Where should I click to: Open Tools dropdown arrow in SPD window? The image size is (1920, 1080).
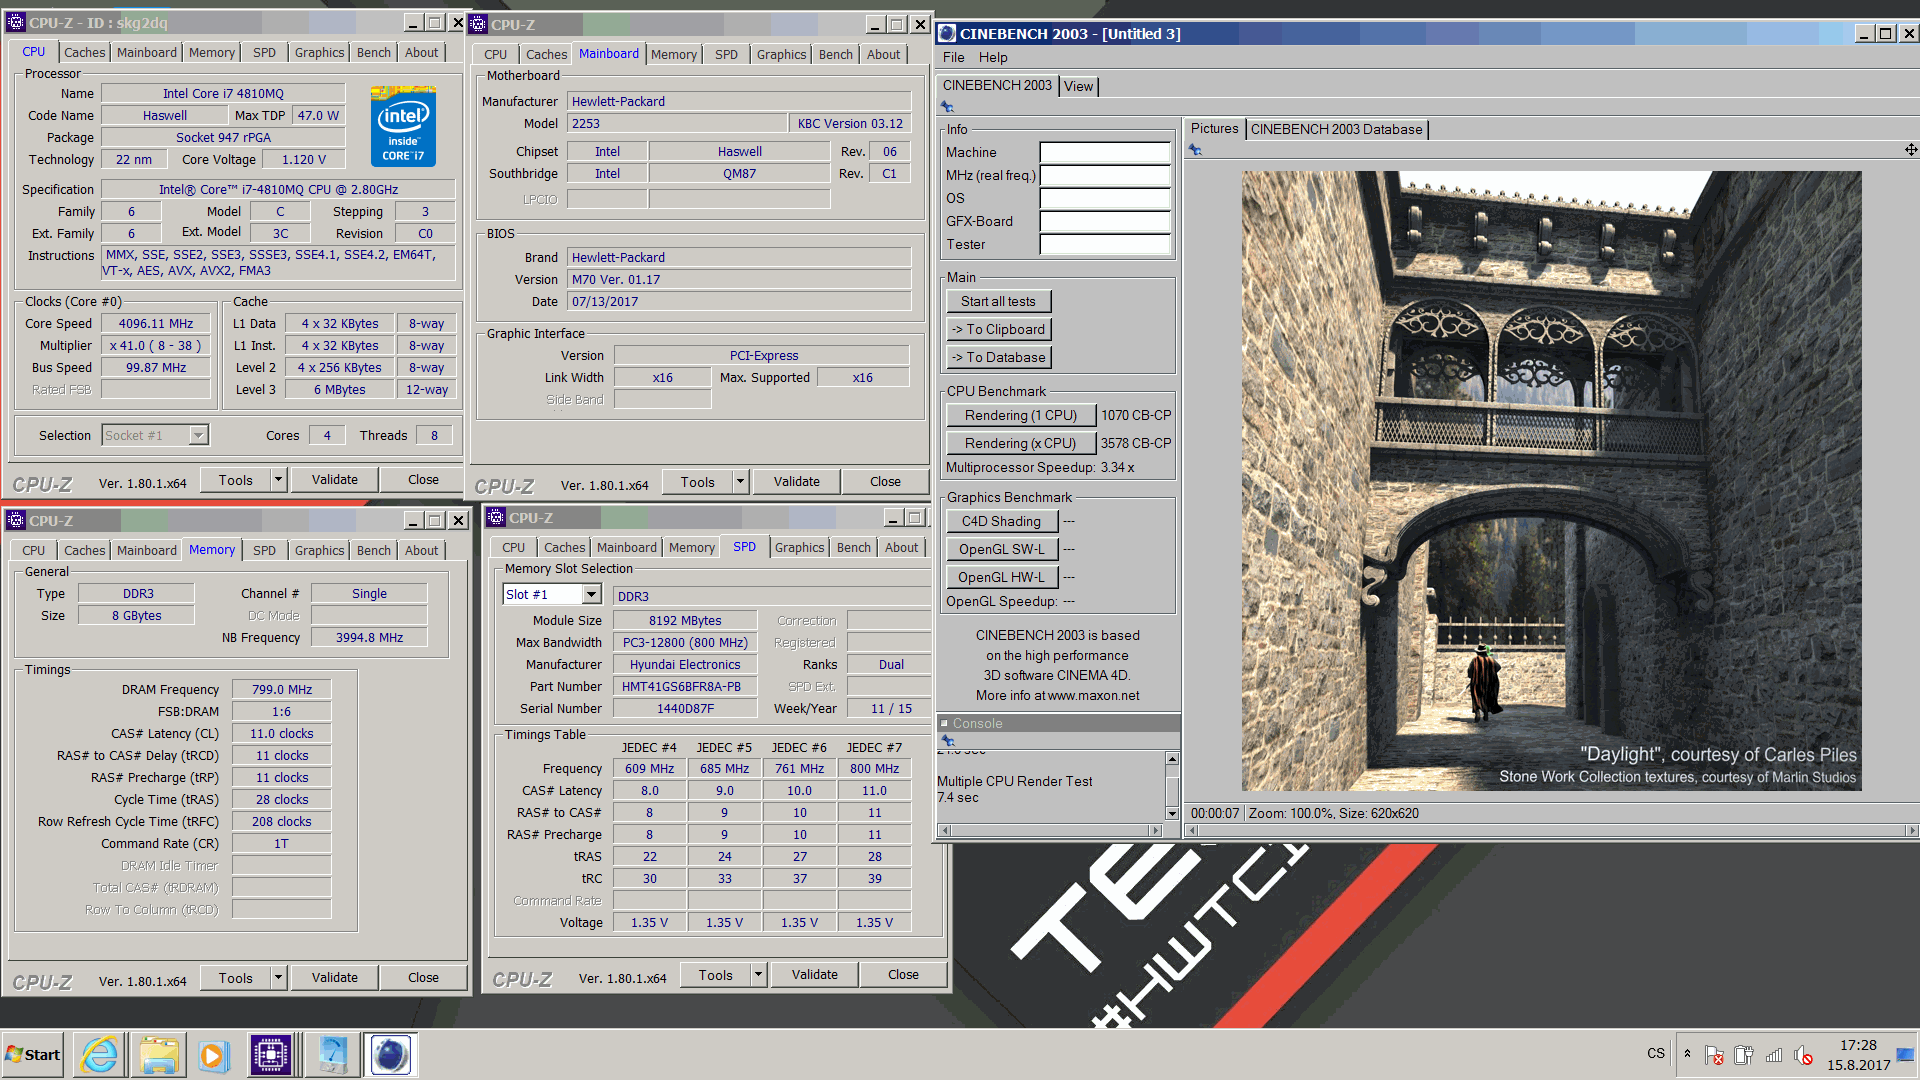pyautogui.click(x=759, y=975)
